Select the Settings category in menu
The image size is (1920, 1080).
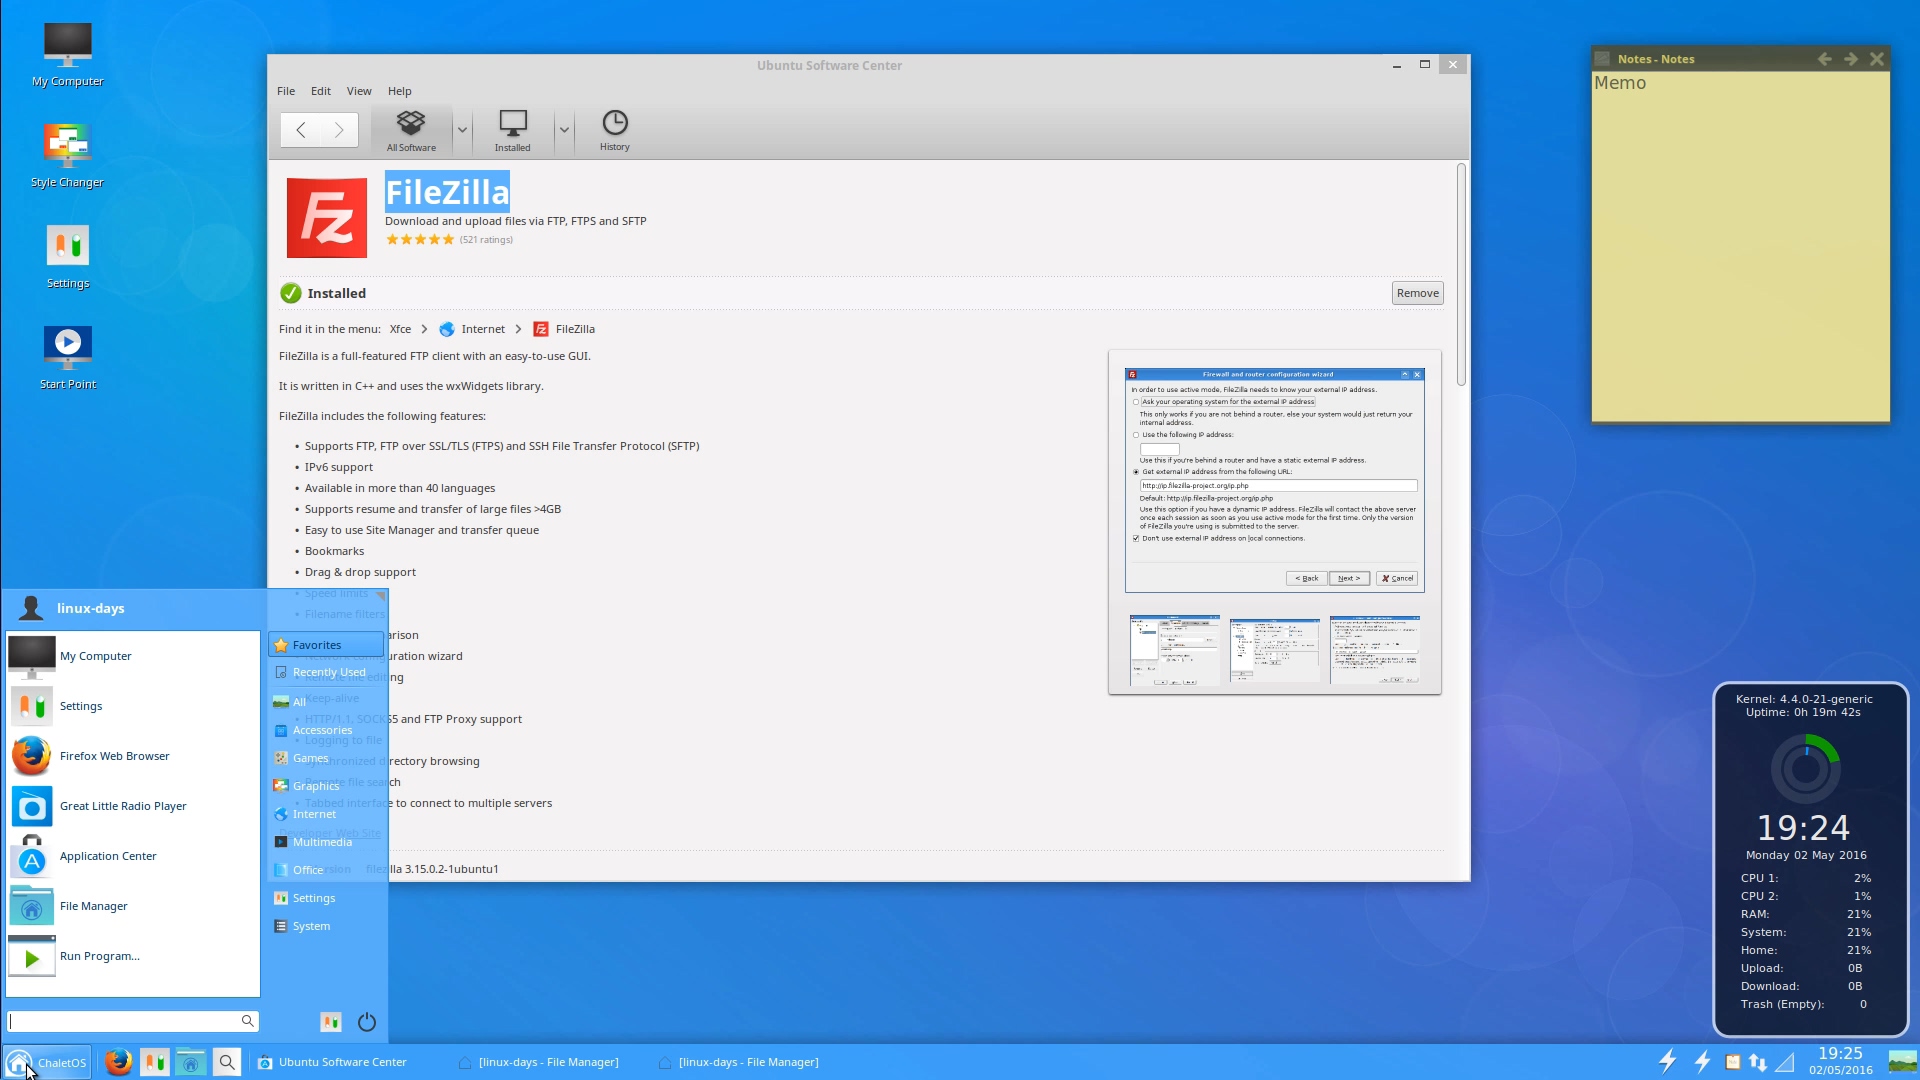point(326,898)
